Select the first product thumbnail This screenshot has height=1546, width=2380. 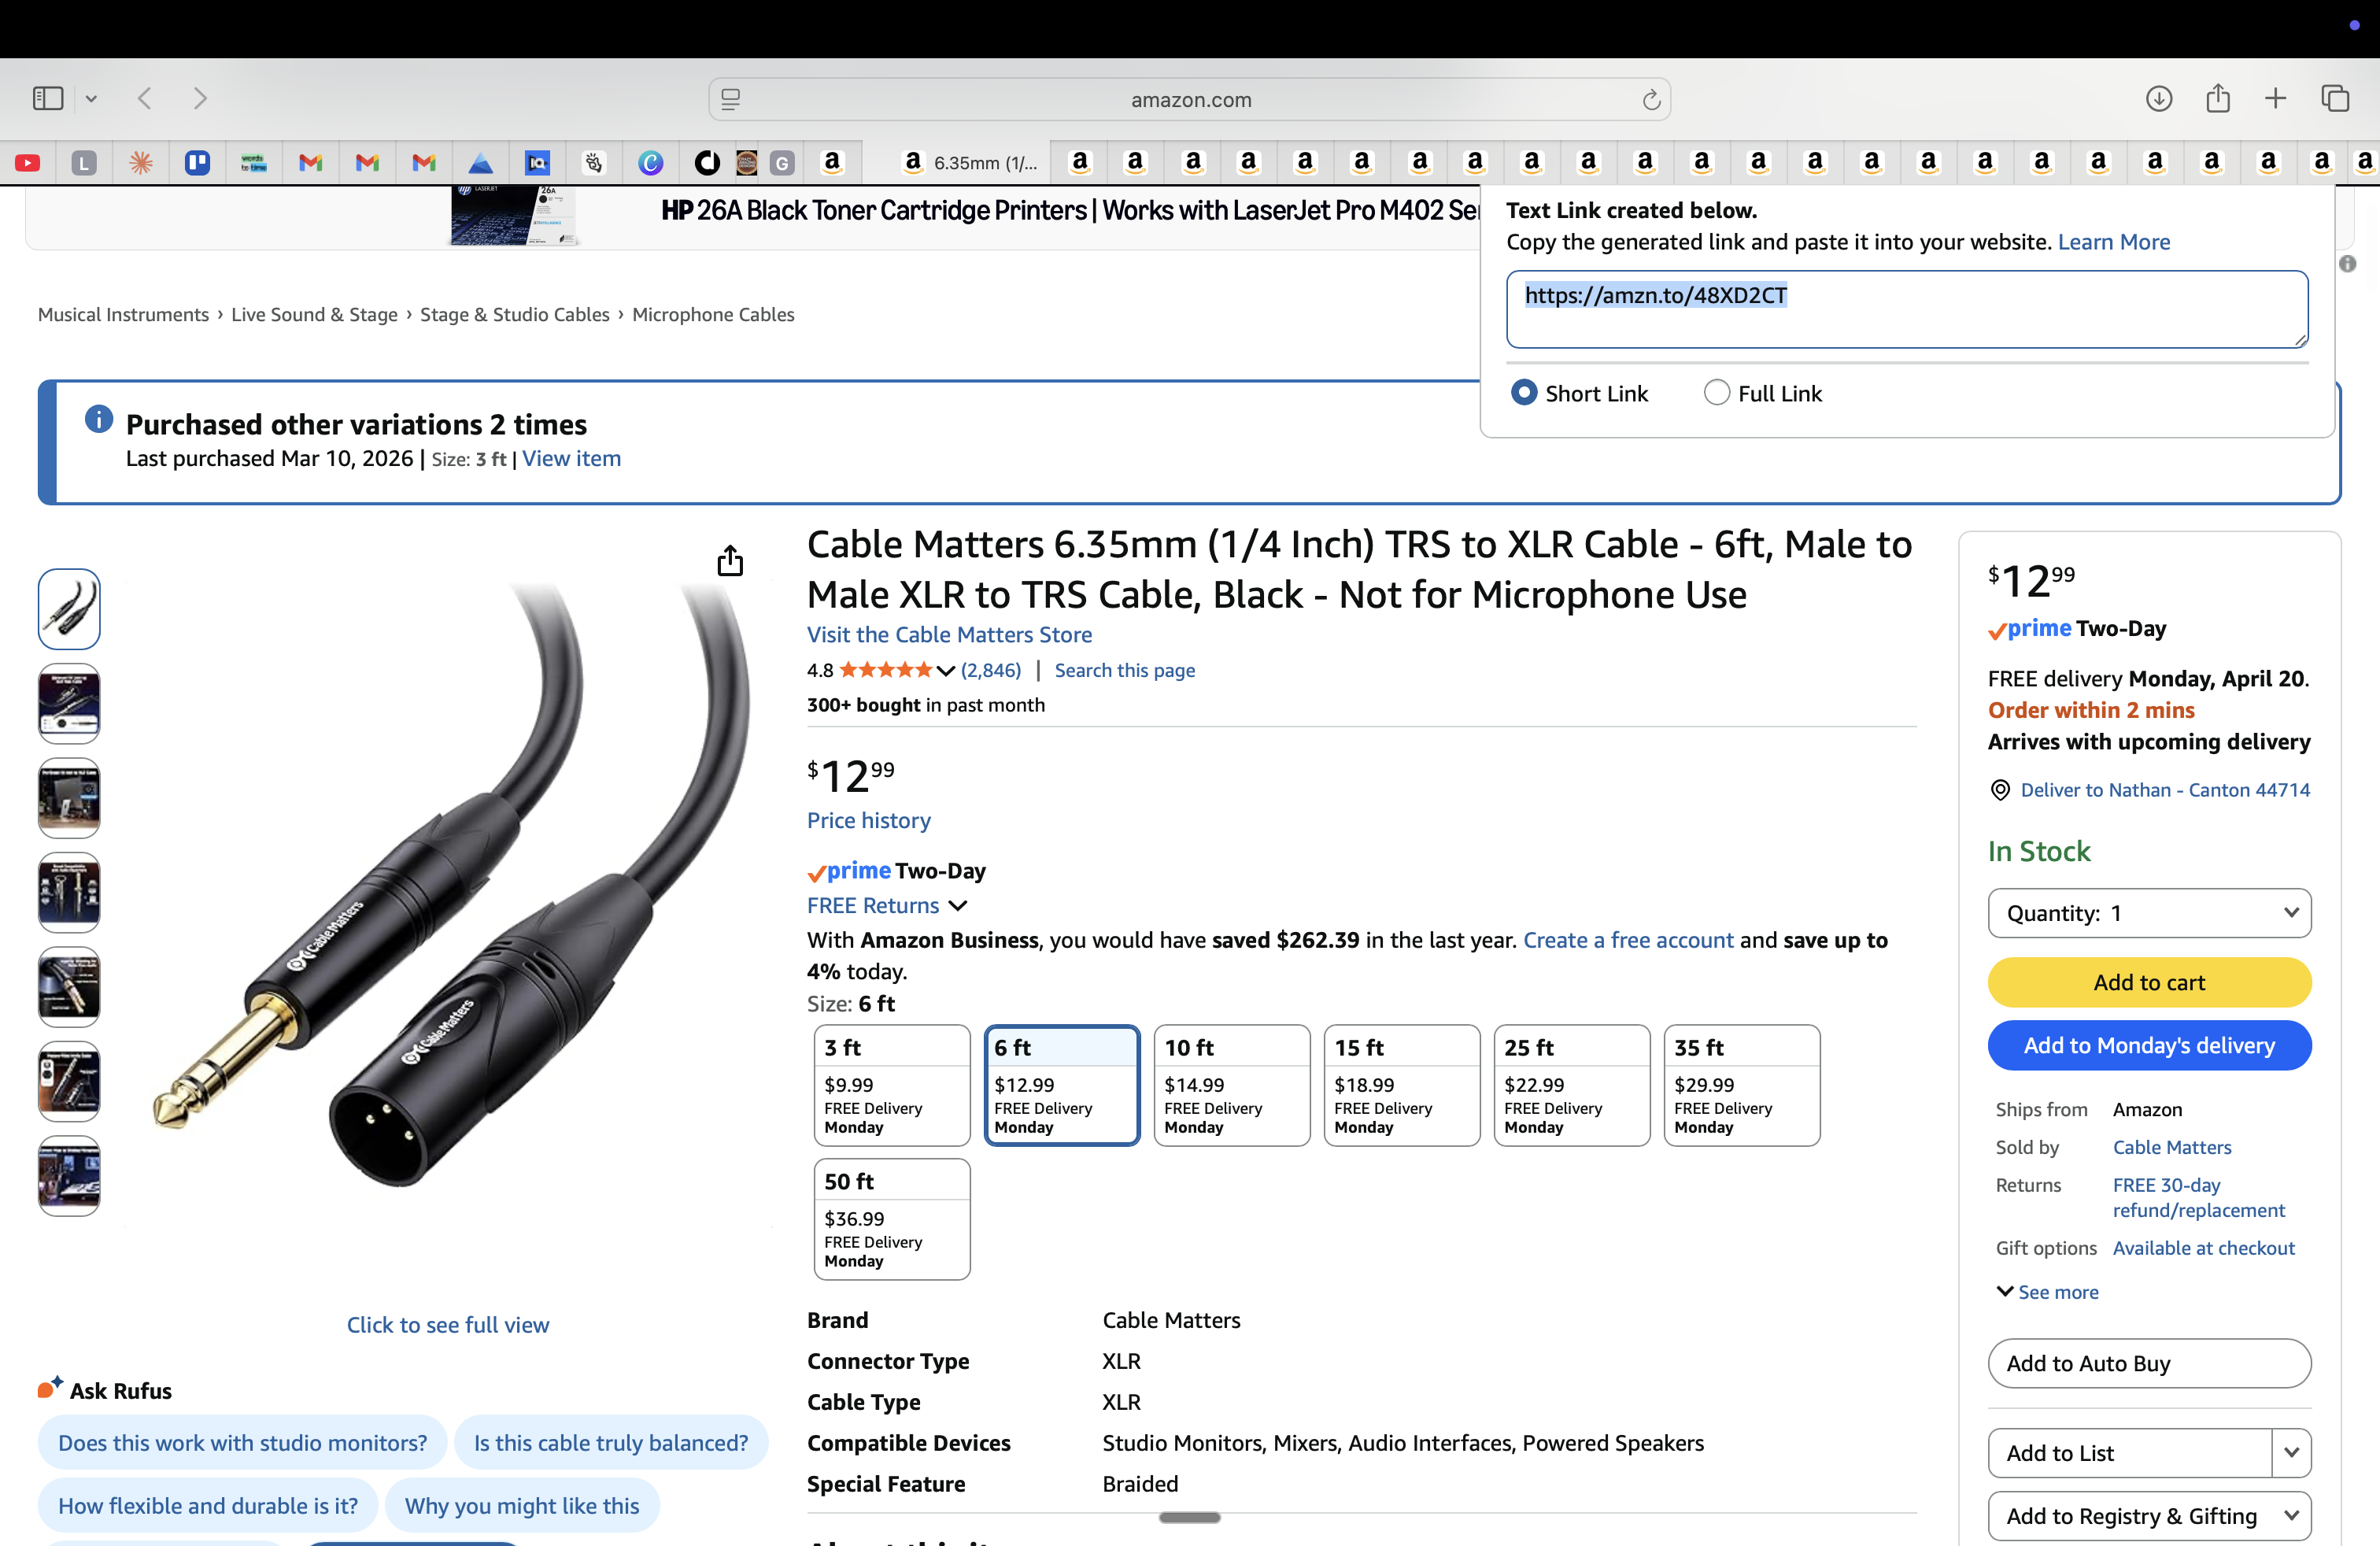click(69, 609)
